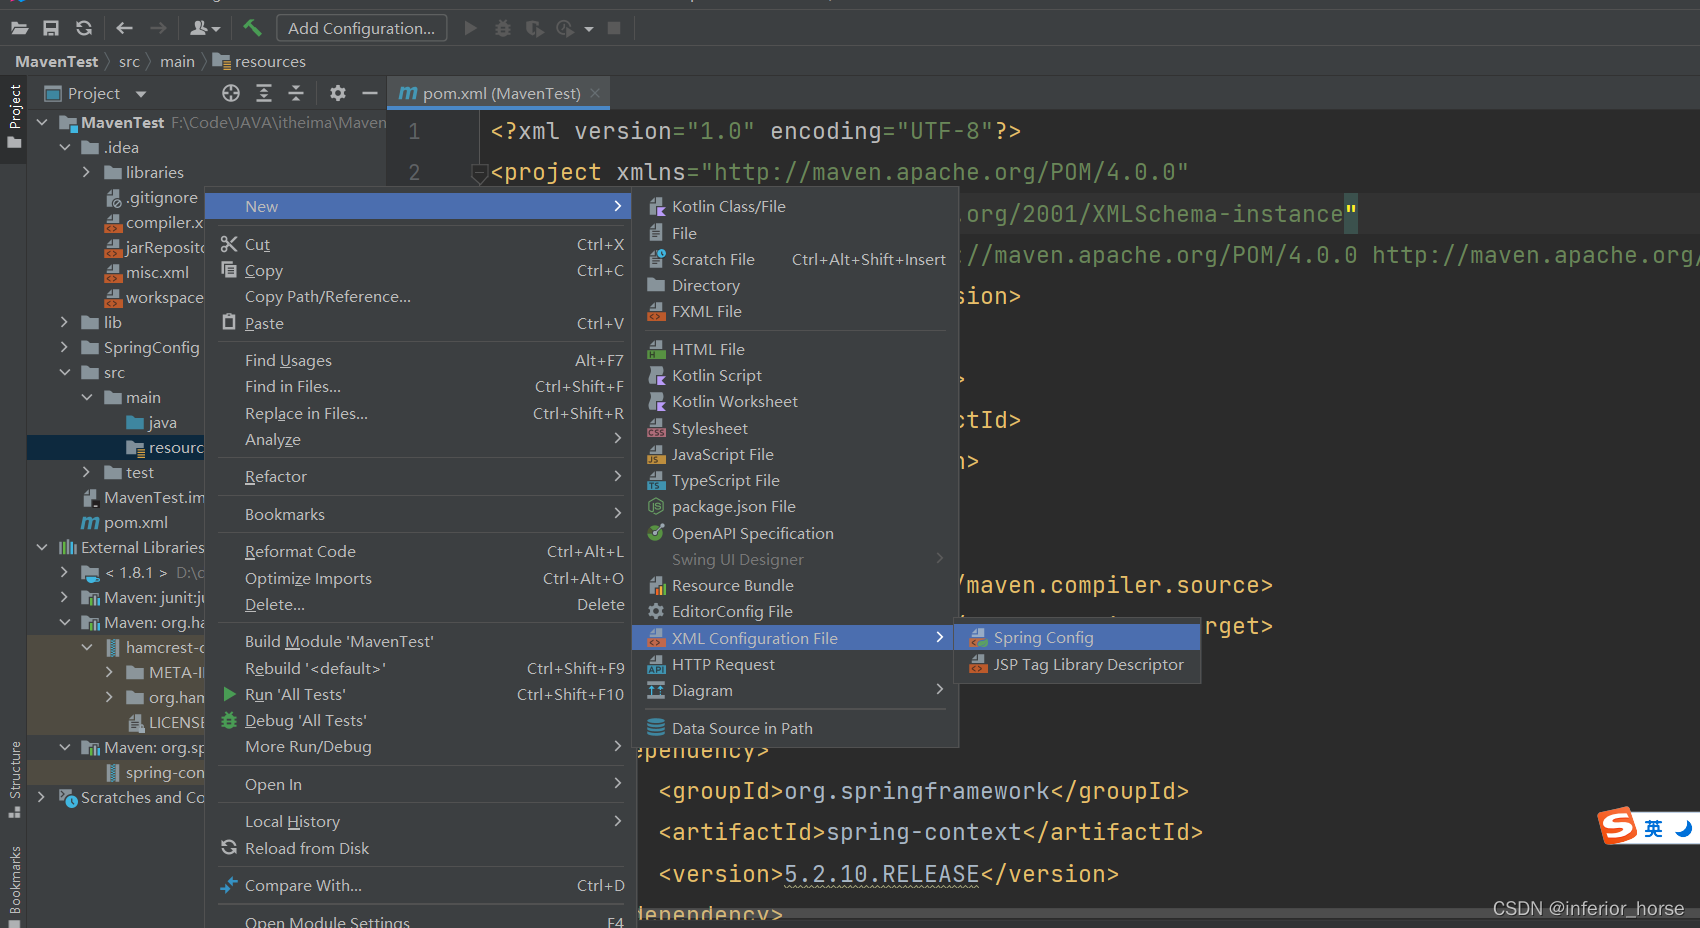Expand the lib folder in the tree
1700x928 pixels.
coord(63,322)
